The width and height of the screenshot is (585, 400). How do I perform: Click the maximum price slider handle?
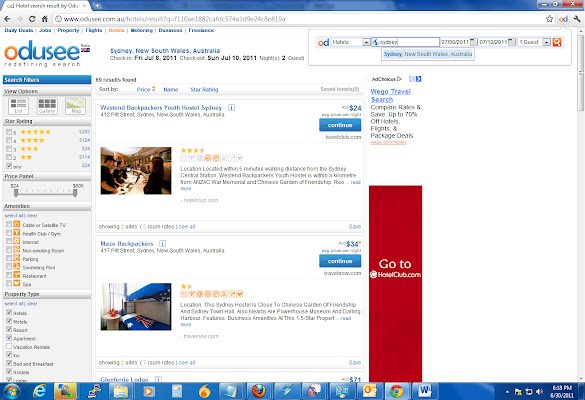pos(75,193)
